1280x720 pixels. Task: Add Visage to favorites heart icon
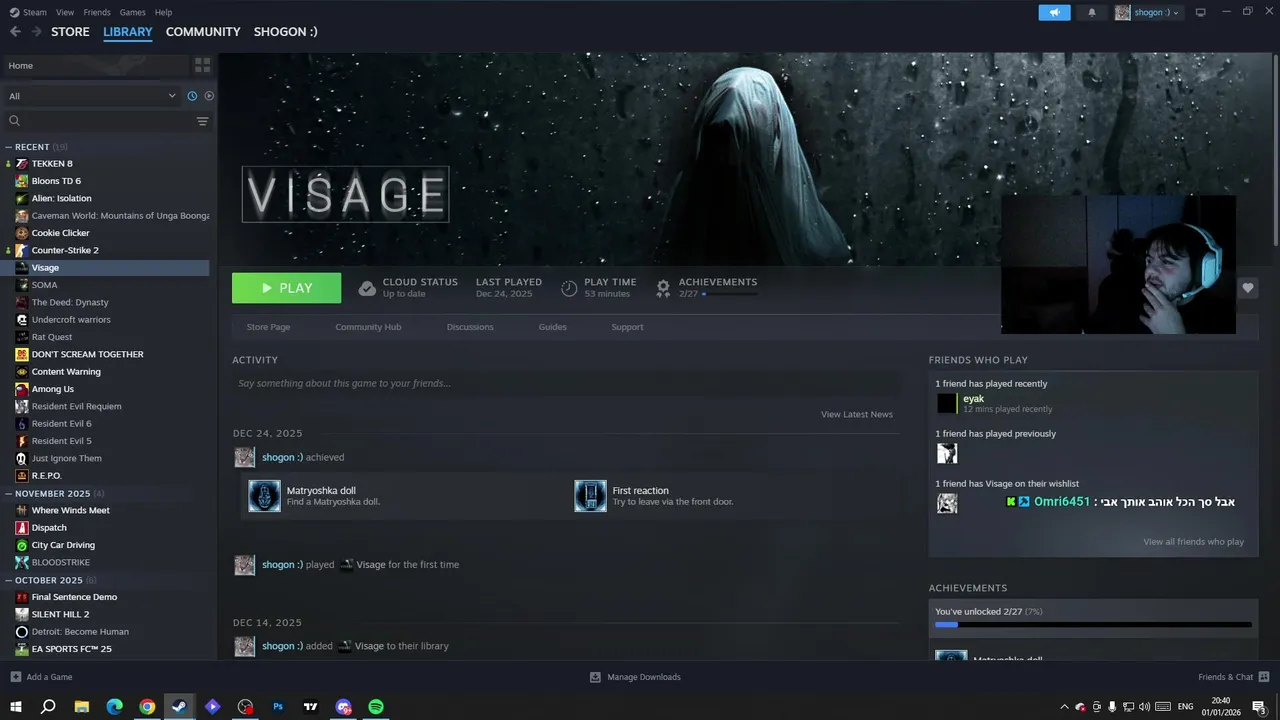click(x=1248, y=288)
